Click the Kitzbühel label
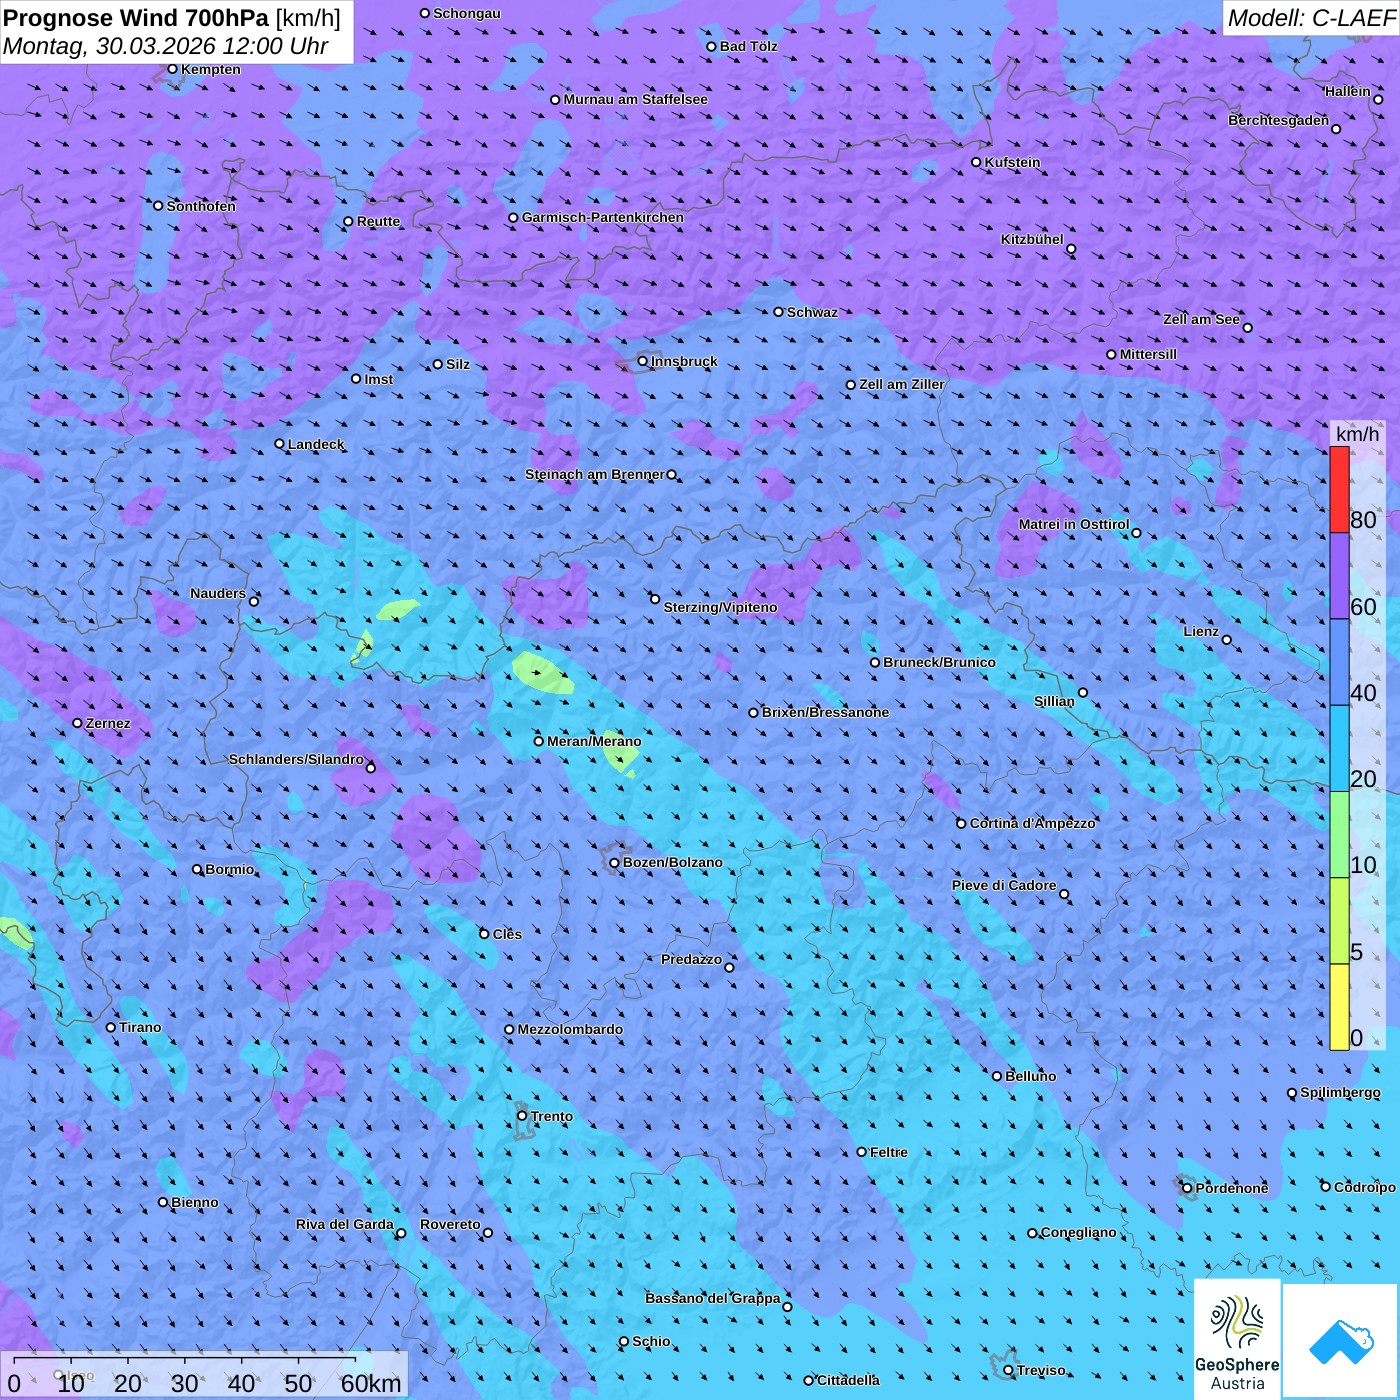This screenshot has height=1400, width=1400. coord(1032,239)
